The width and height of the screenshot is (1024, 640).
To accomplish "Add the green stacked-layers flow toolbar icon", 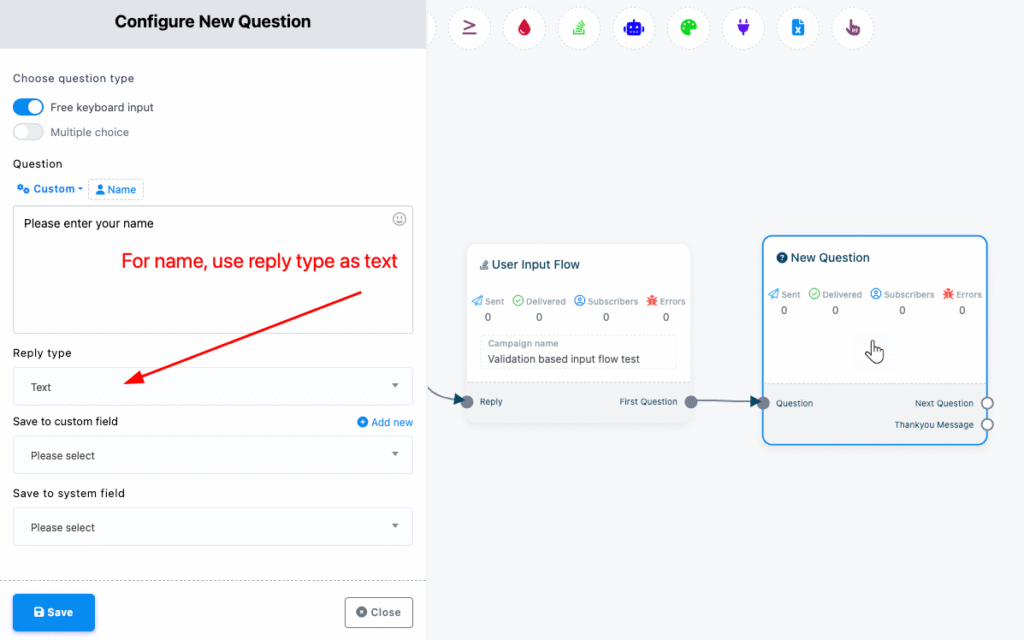I will (x=579, y=28).
